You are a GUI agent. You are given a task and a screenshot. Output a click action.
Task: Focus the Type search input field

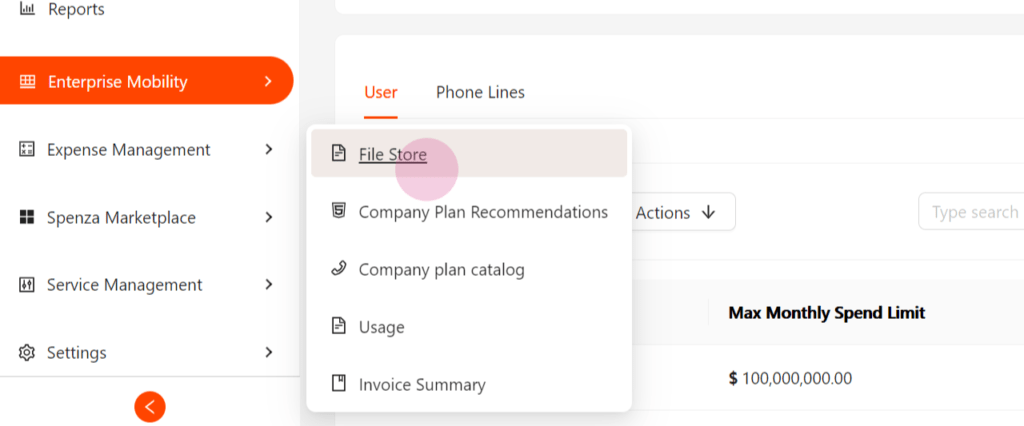(971, 212)
